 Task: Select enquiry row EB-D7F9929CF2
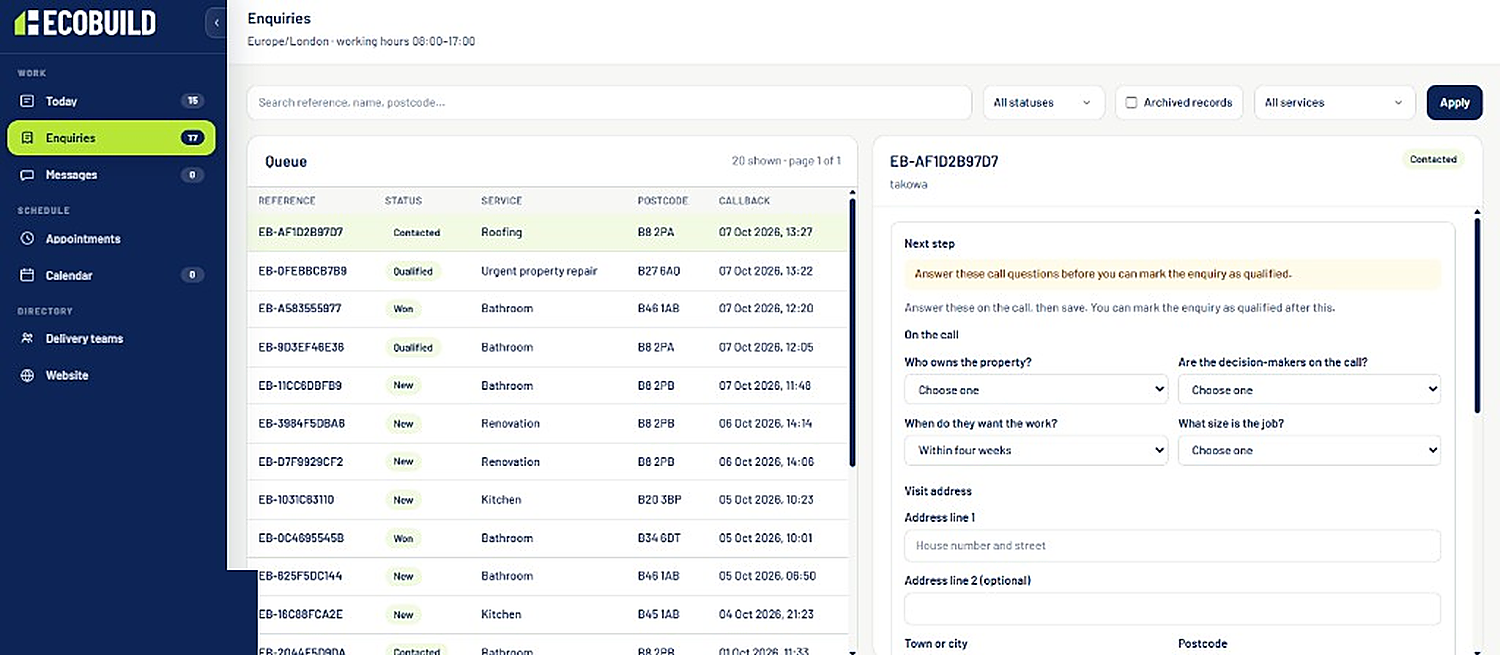pos(547,461)
